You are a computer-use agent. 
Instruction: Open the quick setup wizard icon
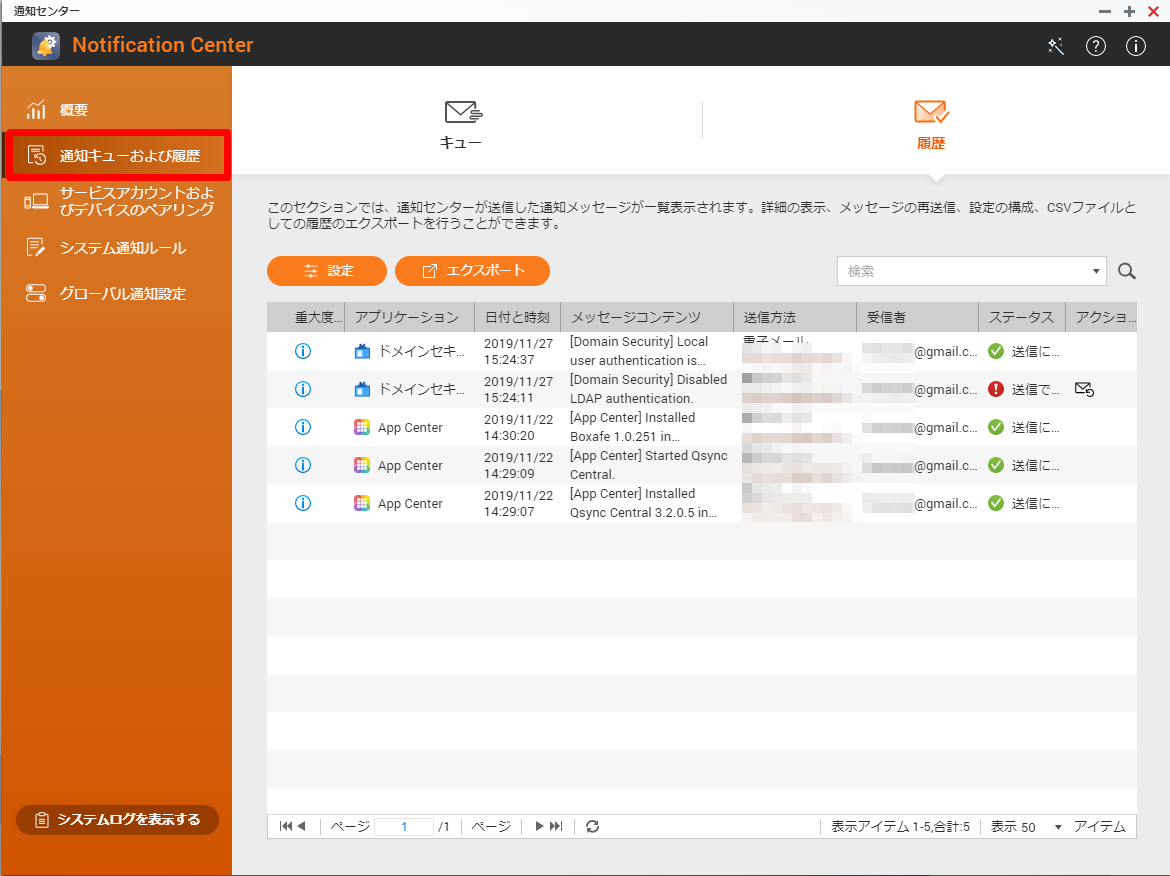pyautogui.click(x=1056, y=46)
